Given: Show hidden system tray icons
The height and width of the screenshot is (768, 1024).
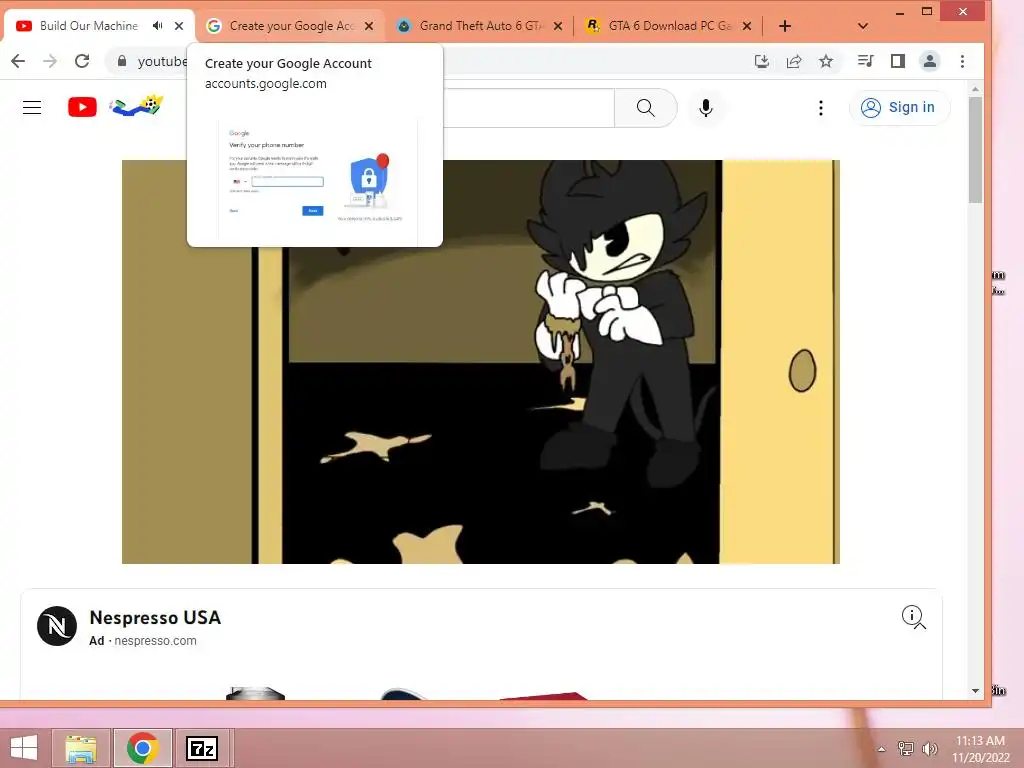Looking at the screenshot, I should [x=881, y=748].
